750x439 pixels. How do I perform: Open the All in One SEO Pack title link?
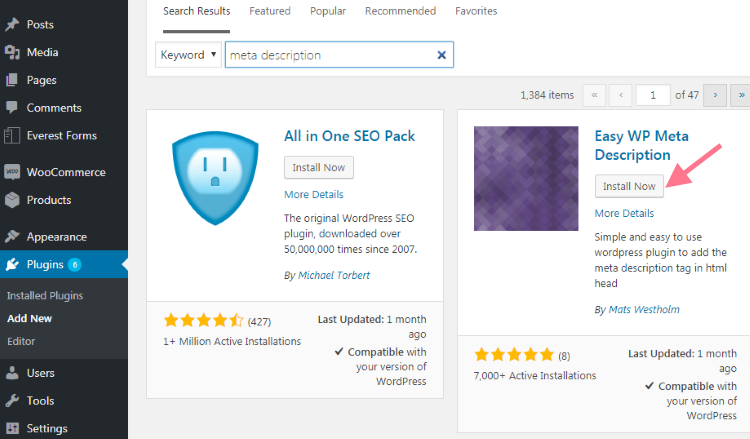pyautogui.click(x=350, y=136)
